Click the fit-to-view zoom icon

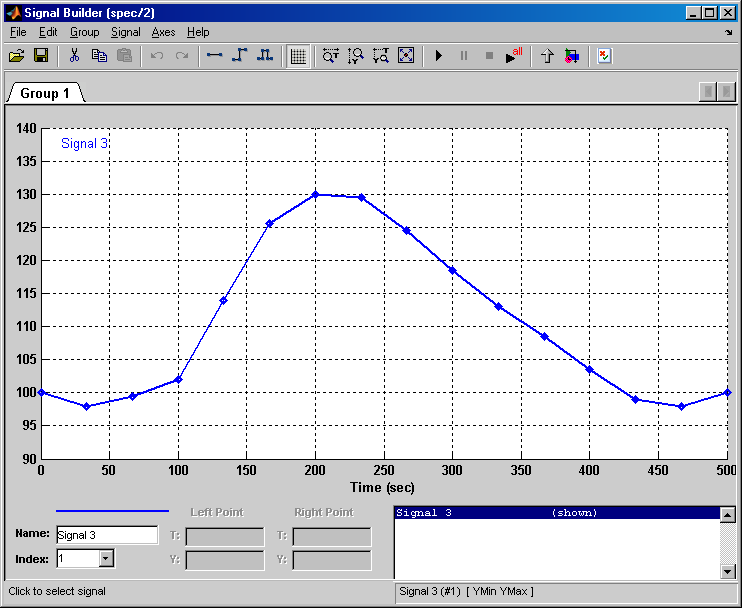point(406,56)
